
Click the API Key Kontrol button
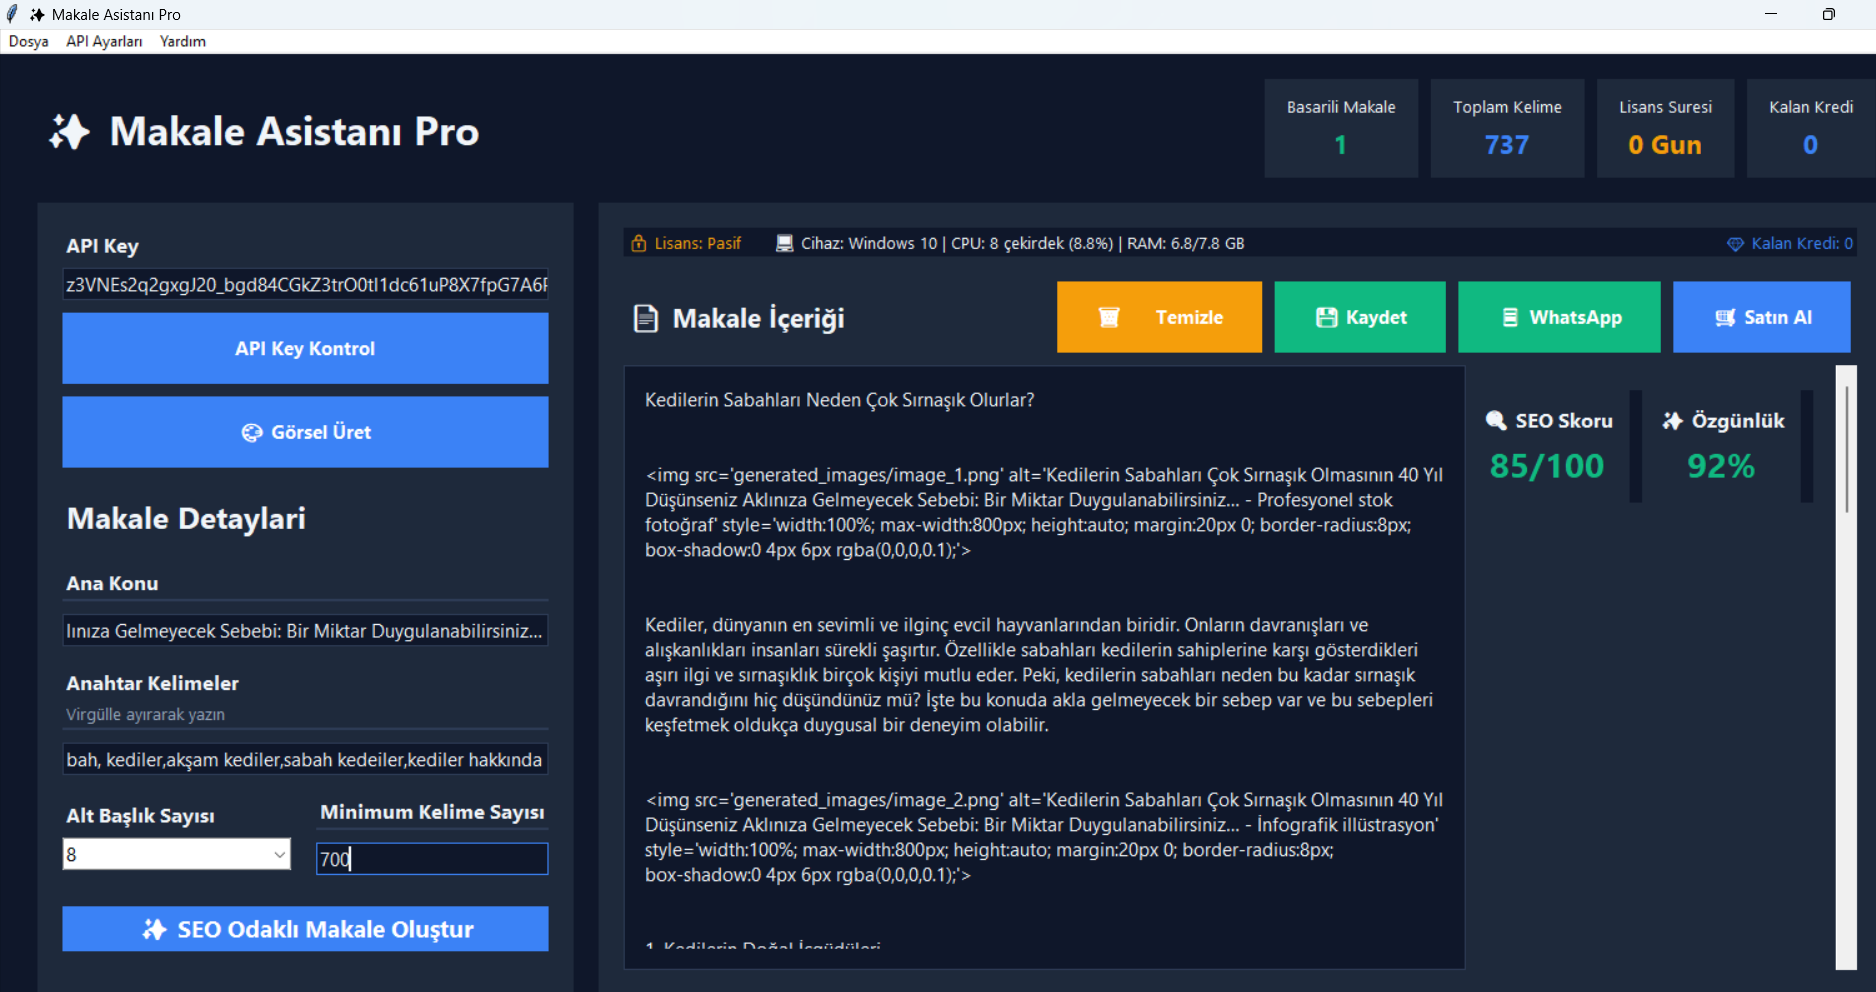(x=305, y=348)
